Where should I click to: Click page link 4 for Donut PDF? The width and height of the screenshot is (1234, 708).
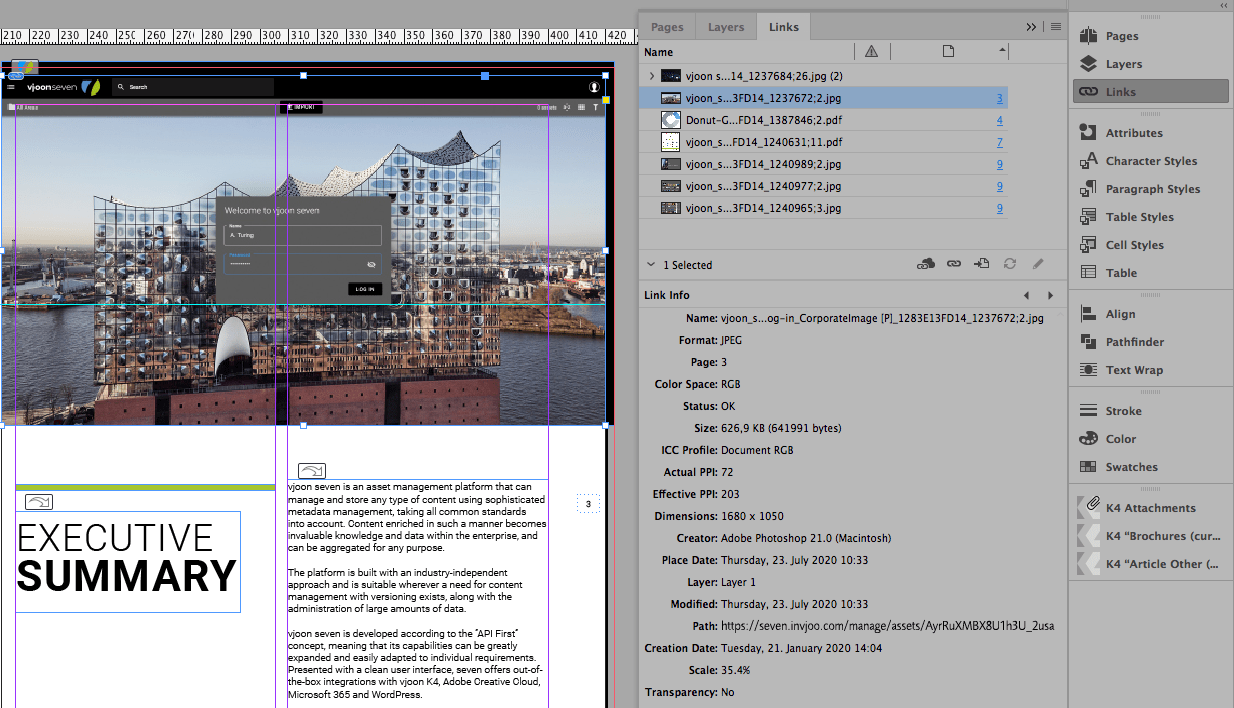point(999,120)
